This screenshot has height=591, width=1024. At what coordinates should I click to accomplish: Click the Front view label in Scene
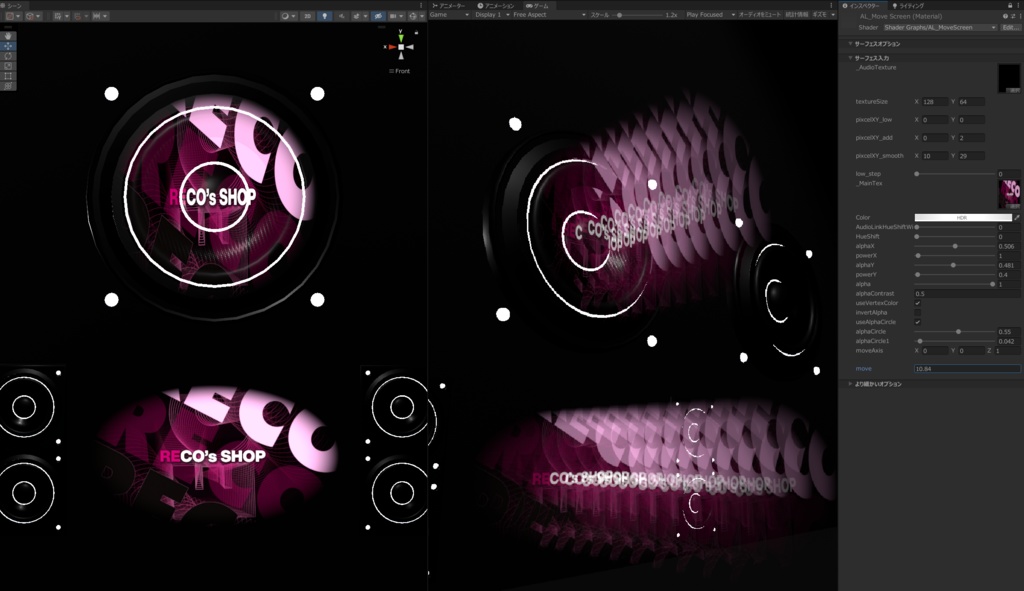coord(400,71)
